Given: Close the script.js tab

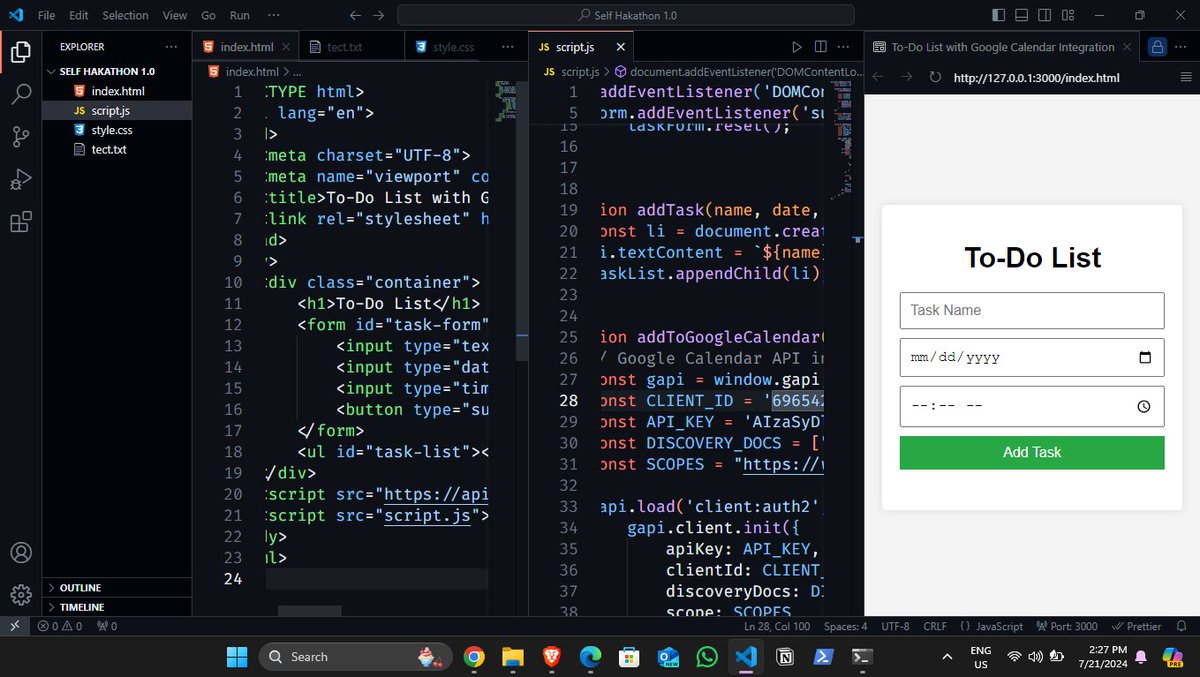Looking at the screenshot, I should [620, 47].
